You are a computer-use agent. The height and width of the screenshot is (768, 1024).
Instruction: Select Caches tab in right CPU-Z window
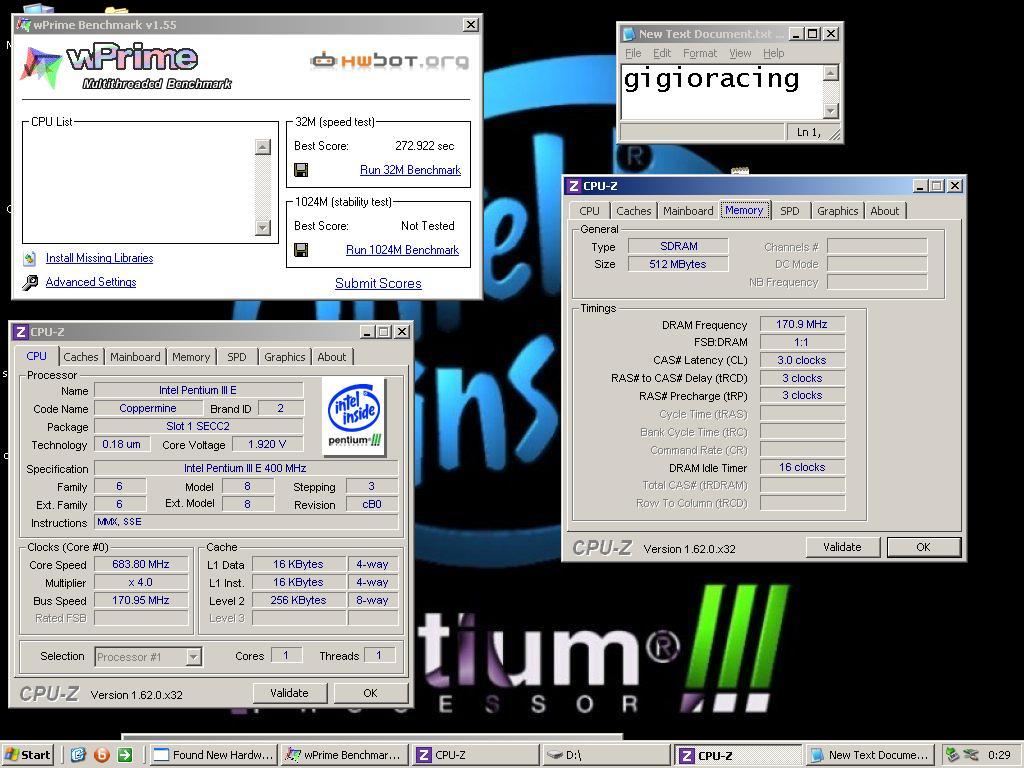click(633, 211)
